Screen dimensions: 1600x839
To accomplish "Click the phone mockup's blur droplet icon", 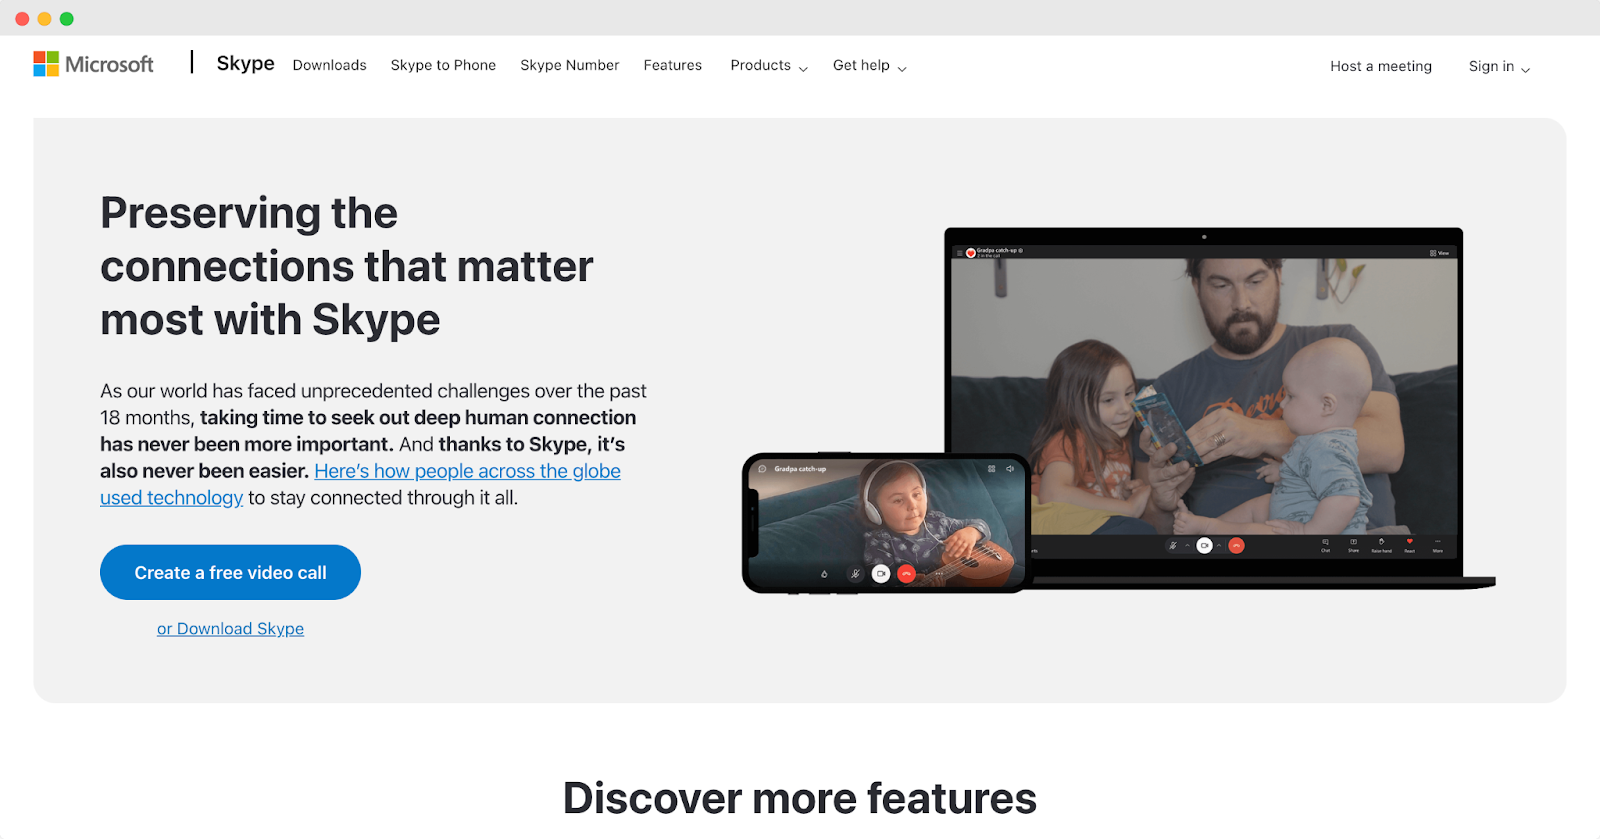I will (824, 574).
